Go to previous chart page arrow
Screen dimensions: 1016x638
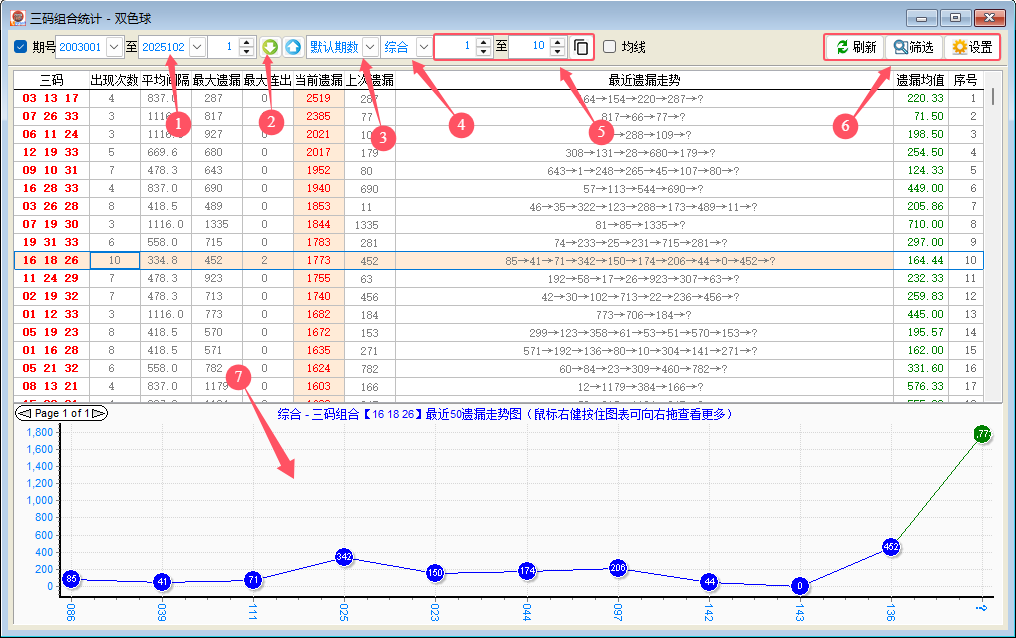26,413
